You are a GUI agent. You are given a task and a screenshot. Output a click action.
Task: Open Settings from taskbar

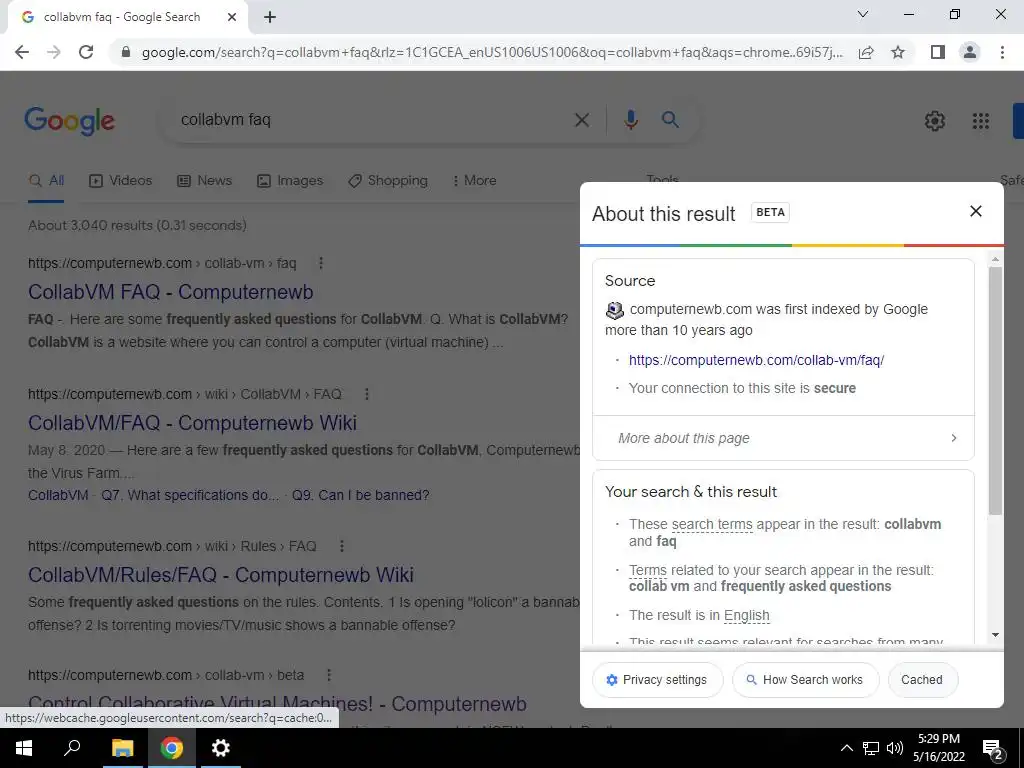[x=221, y=748]
